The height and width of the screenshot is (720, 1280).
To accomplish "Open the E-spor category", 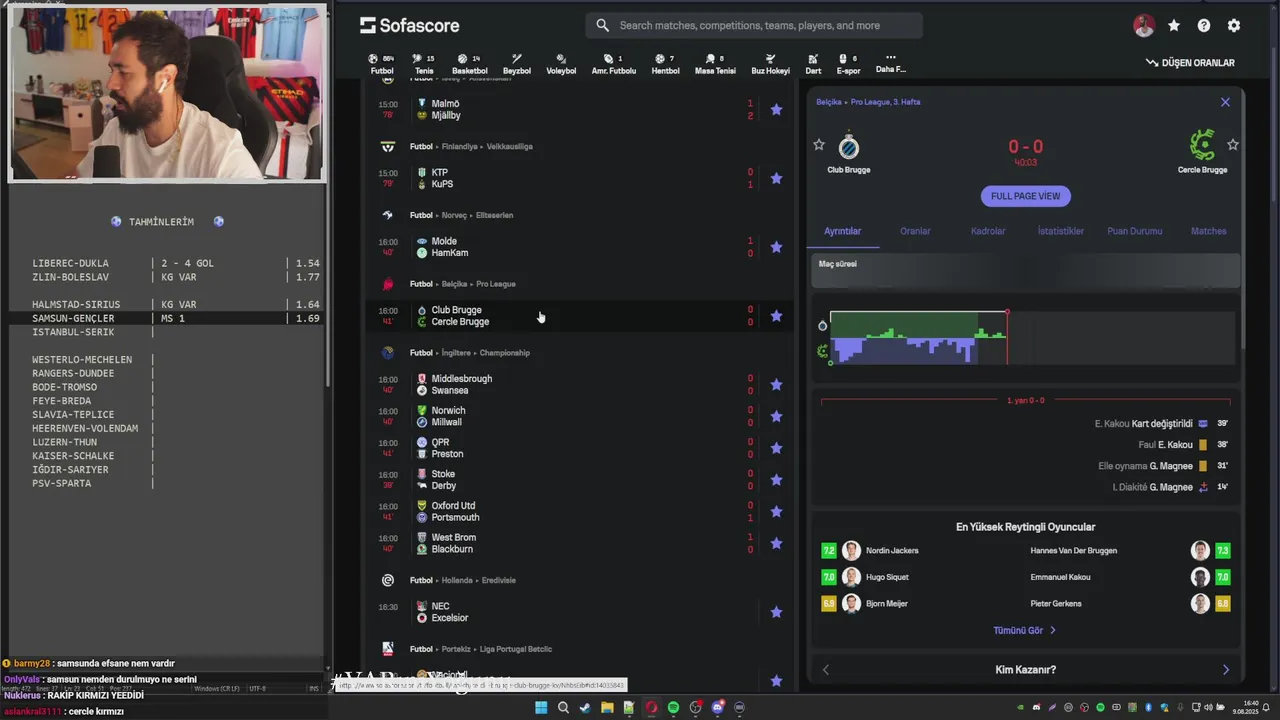I will coord(848,64).
